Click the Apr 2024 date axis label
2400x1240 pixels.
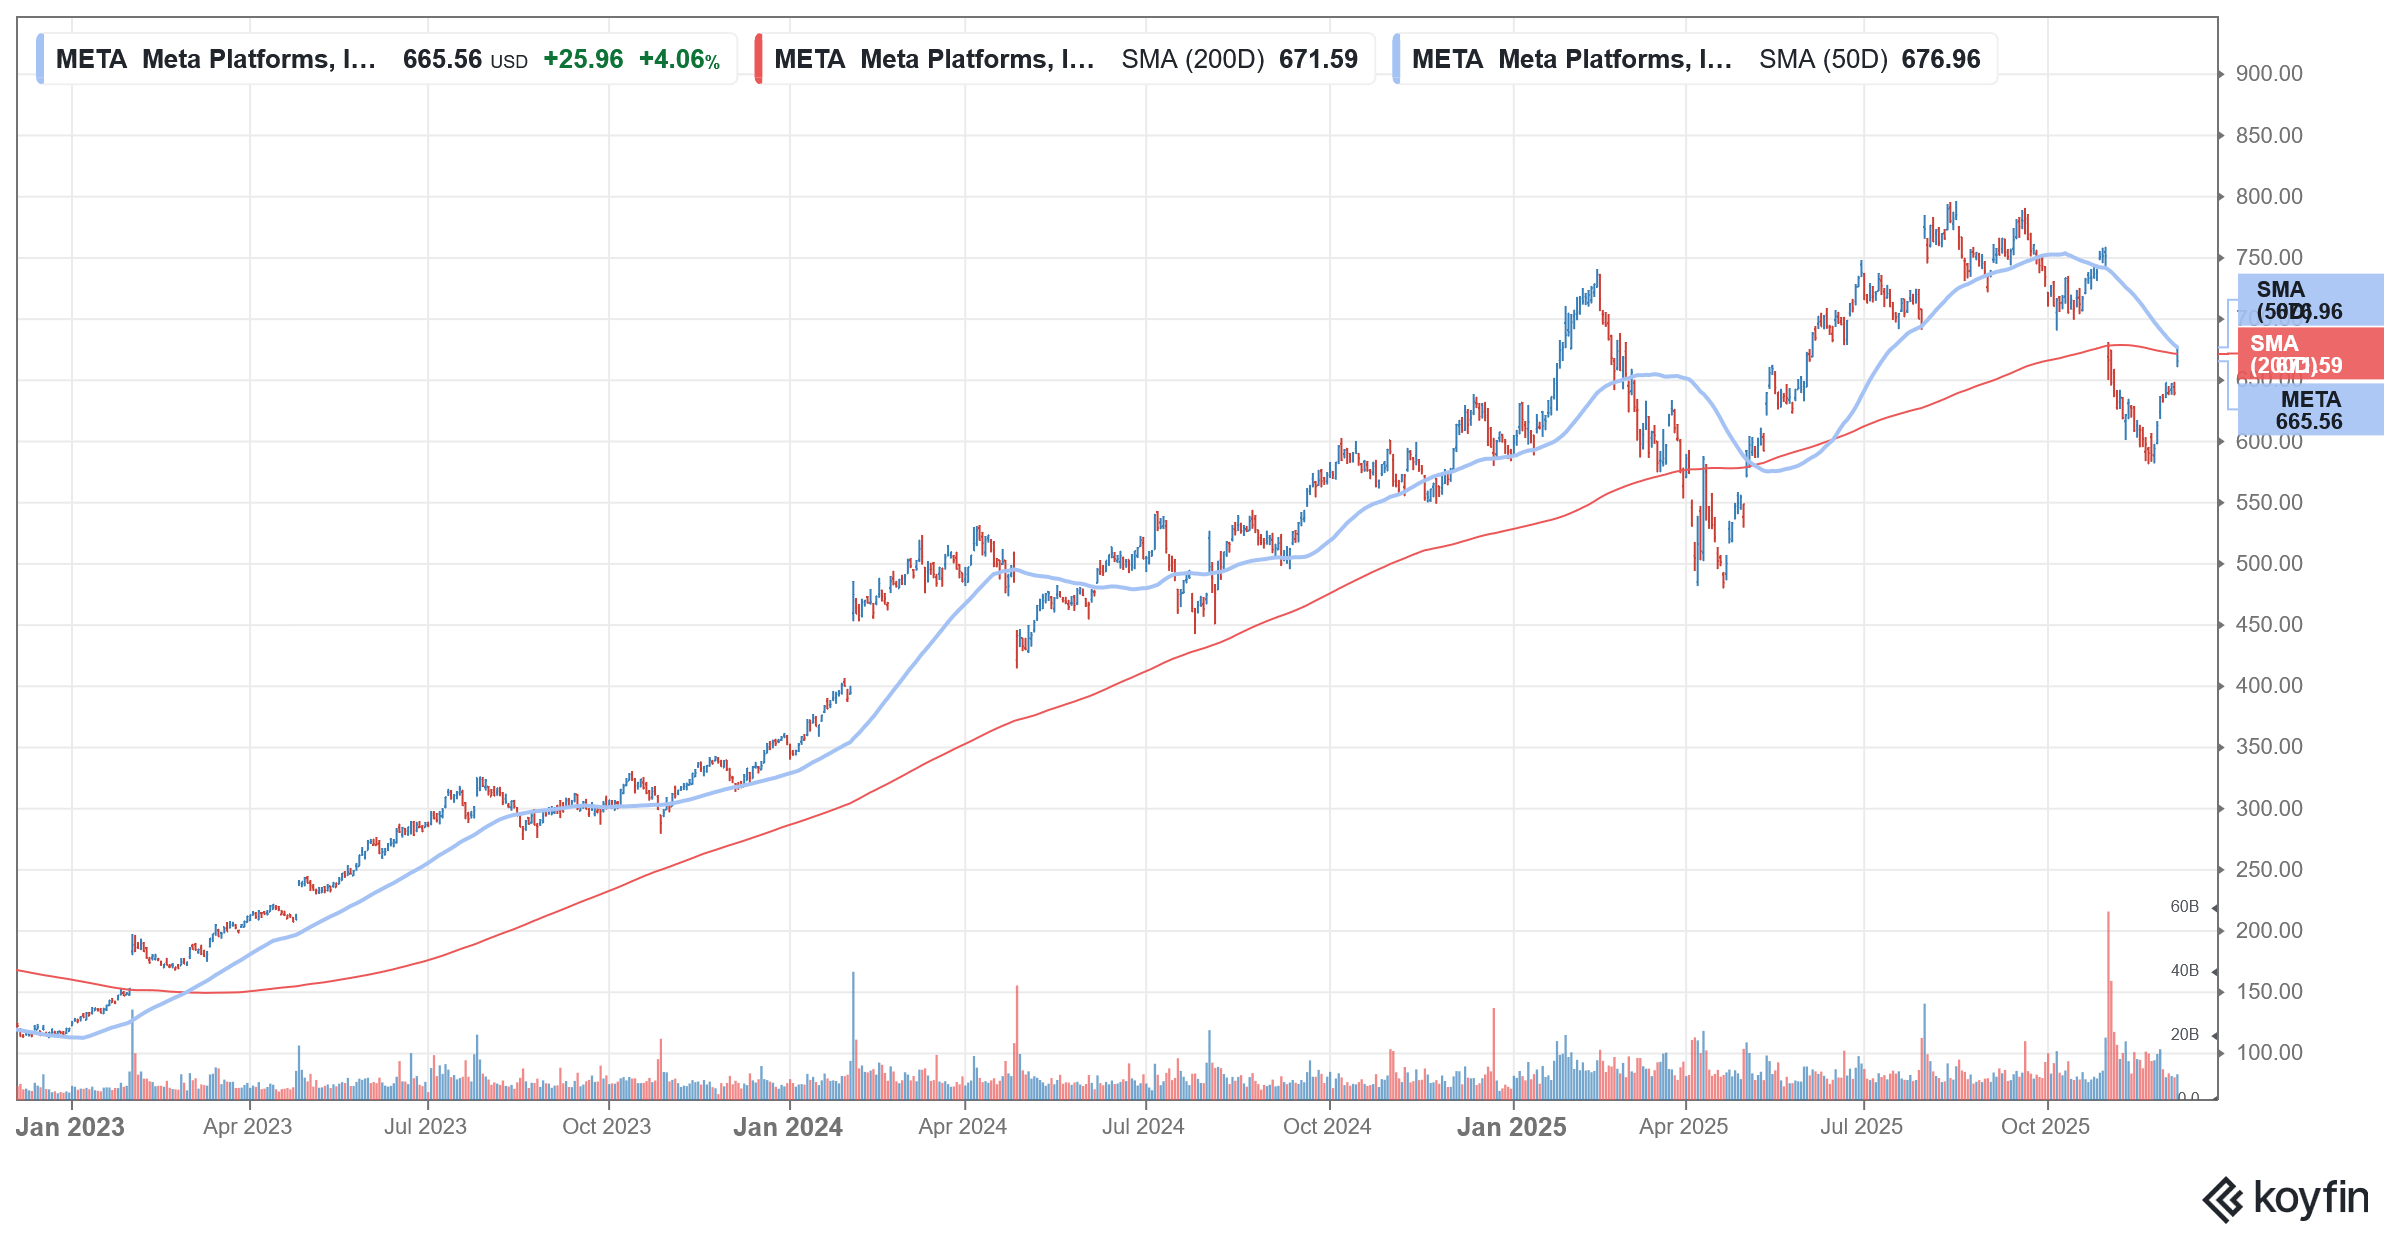[x=962, y=1127]
